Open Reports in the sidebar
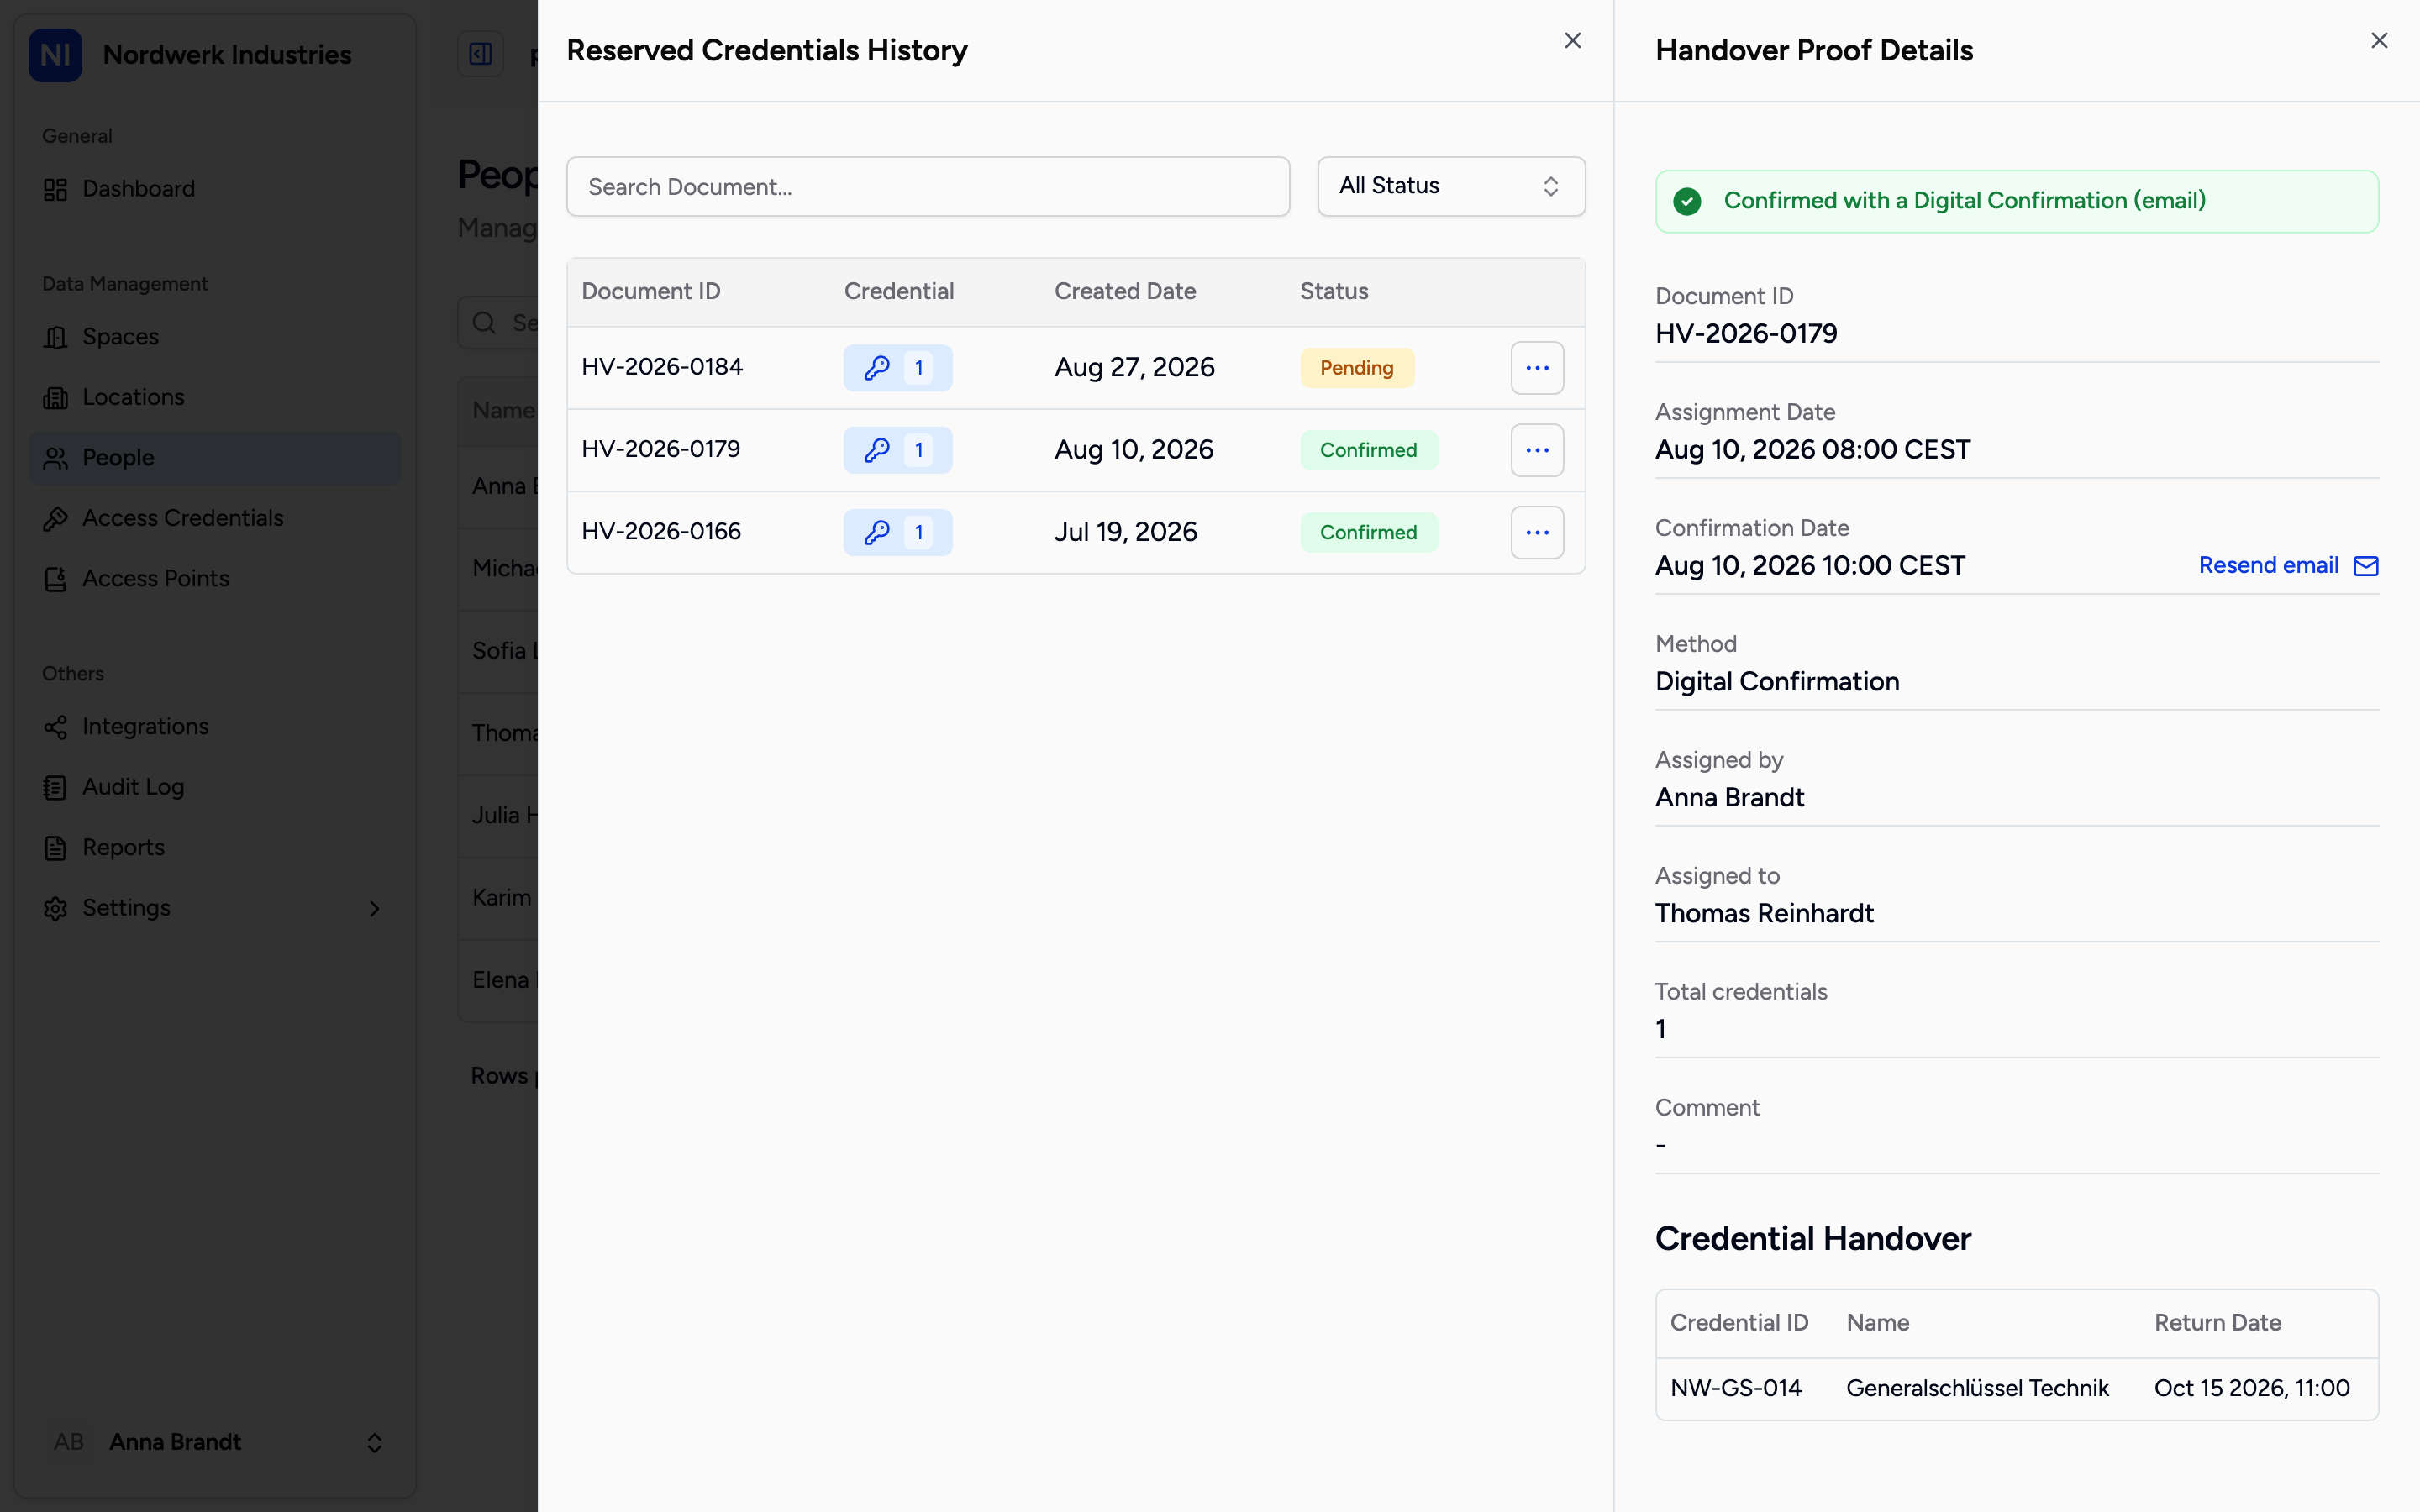 click(215, 848)
